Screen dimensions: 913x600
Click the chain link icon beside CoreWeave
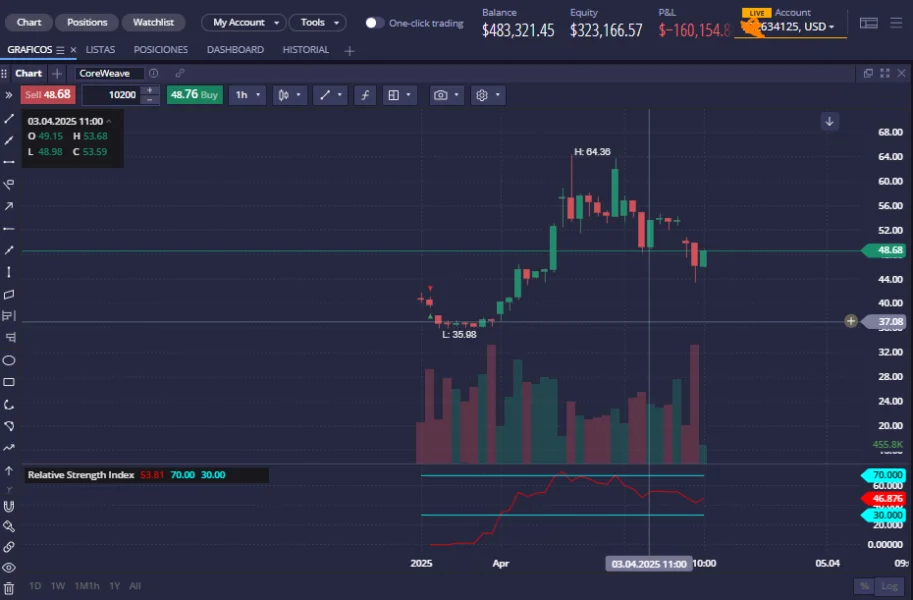pyautogui.click(x=180, y=73)
